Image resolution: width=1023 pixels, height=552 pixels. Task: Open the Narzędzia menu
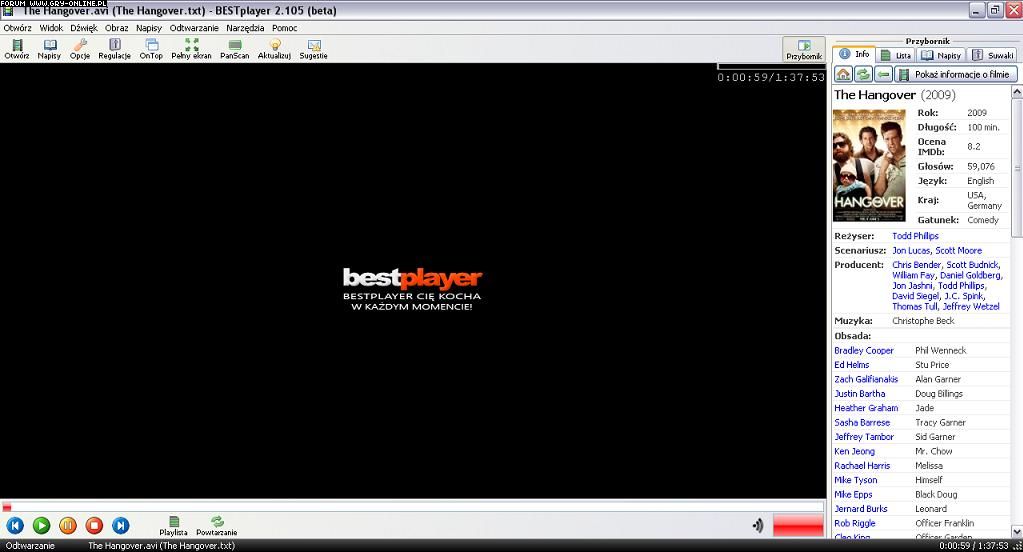pyautogui.click(x=245, y=28)
